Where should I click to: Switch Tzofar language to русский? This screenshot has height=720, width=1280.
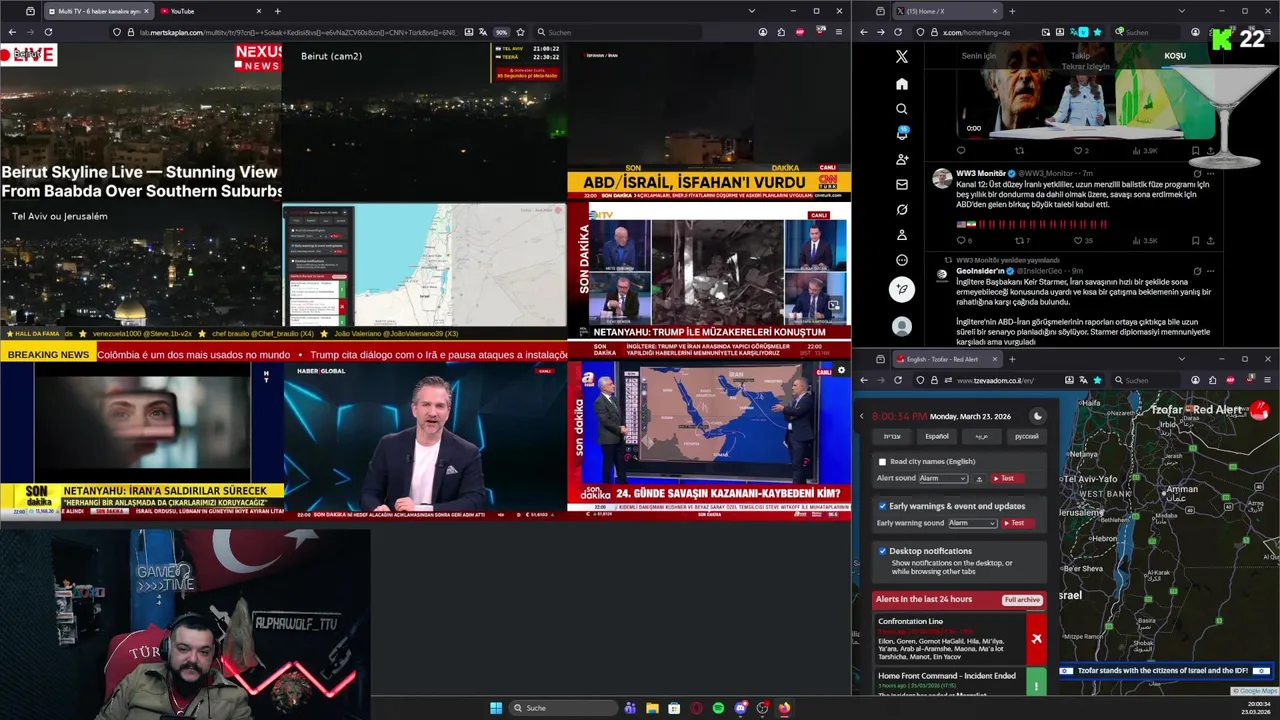[1027, 436]
